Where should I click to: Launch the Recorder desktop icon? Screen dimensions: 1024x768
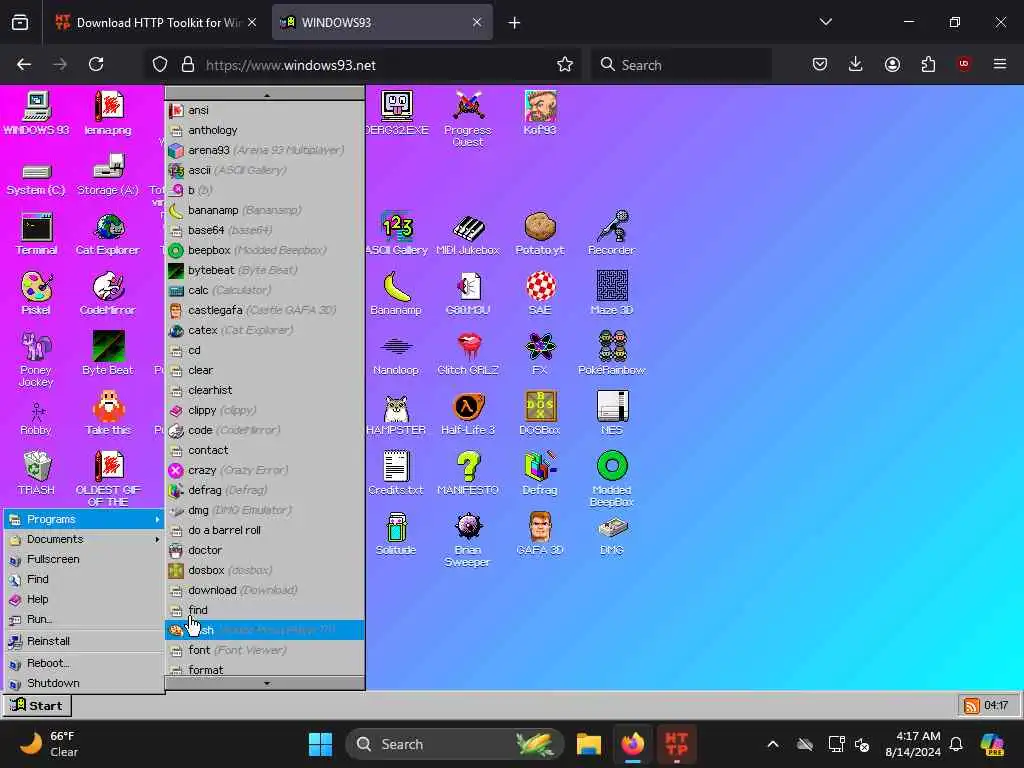612,234
